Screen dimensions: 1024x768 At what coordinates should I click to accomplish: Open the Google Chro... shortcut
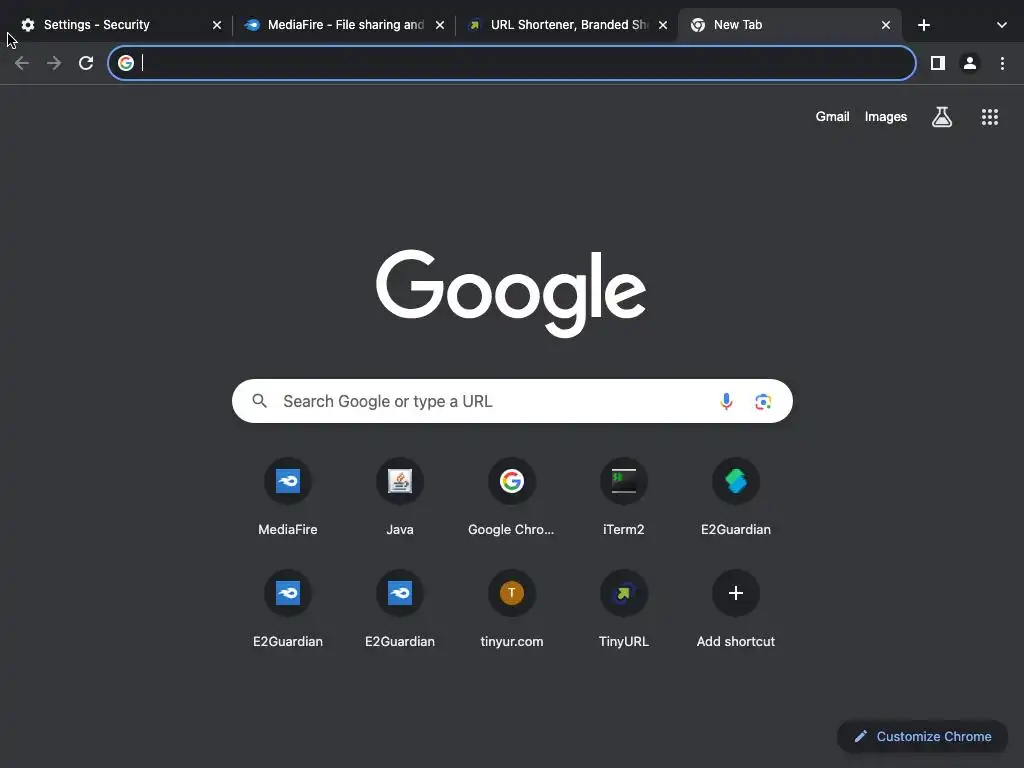pos(511,497)
